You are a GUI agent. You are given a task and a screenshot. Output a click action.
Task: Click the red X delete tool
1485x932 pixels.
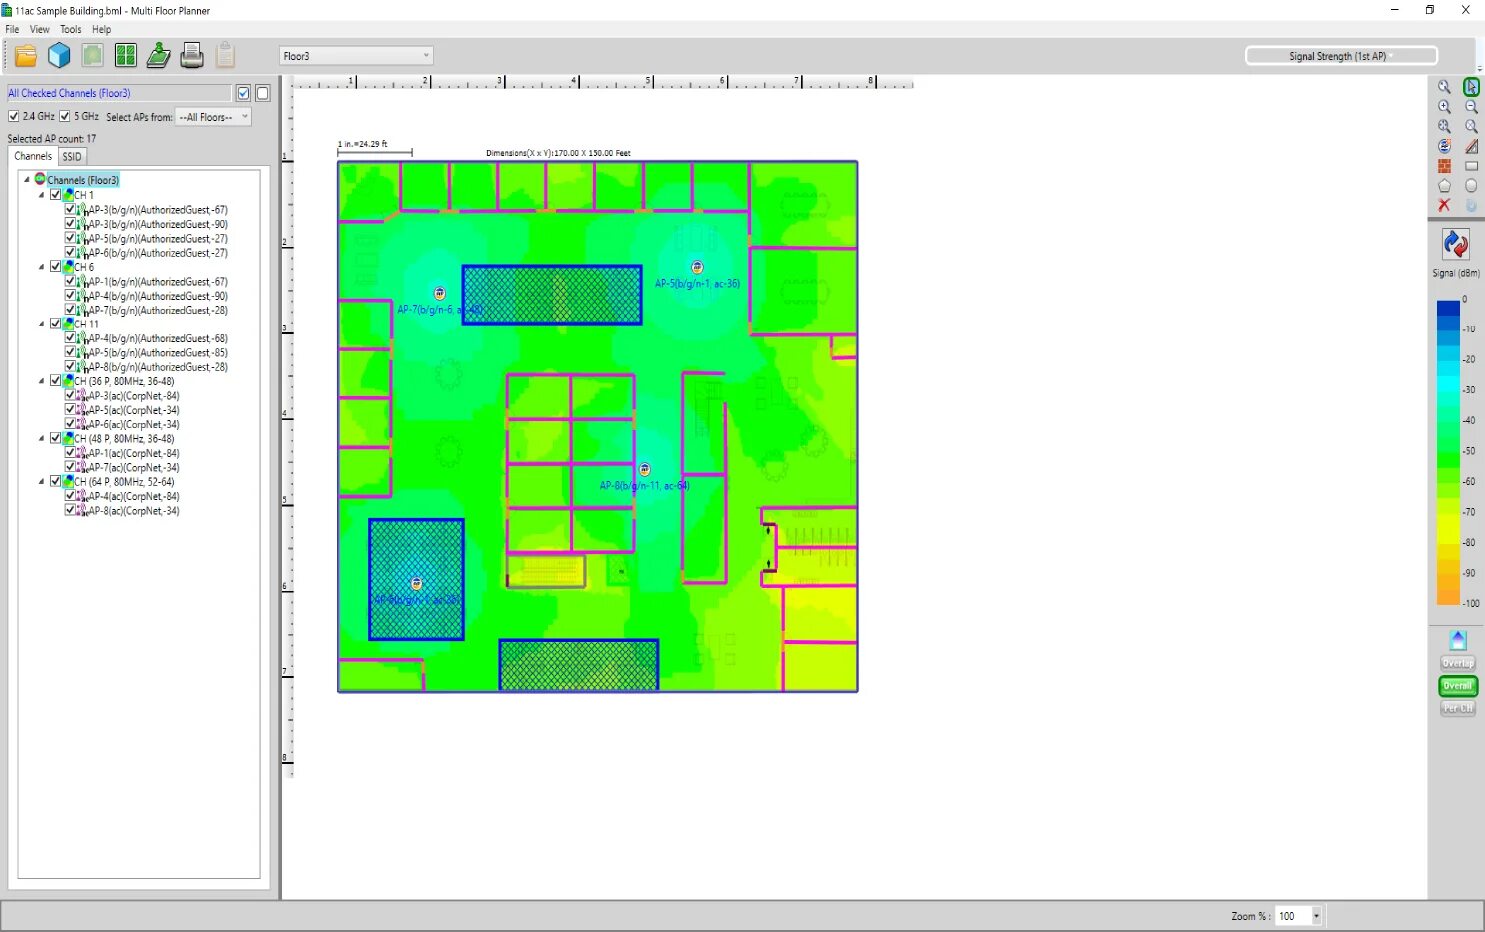coord(1444,205)
